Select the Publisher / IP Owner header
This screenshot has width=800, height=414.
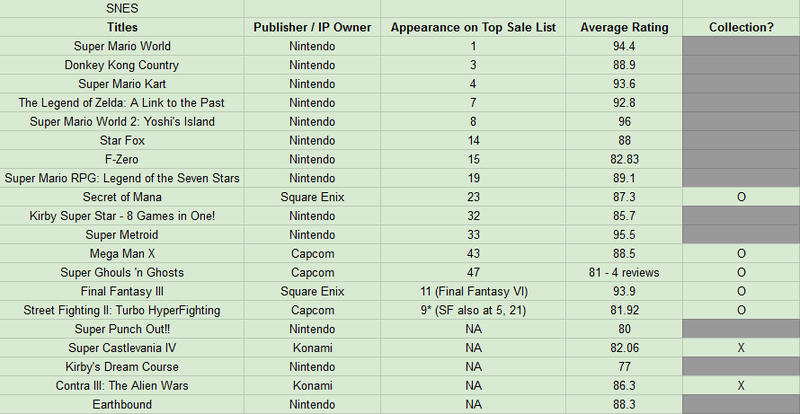click(x=312, y=27)
